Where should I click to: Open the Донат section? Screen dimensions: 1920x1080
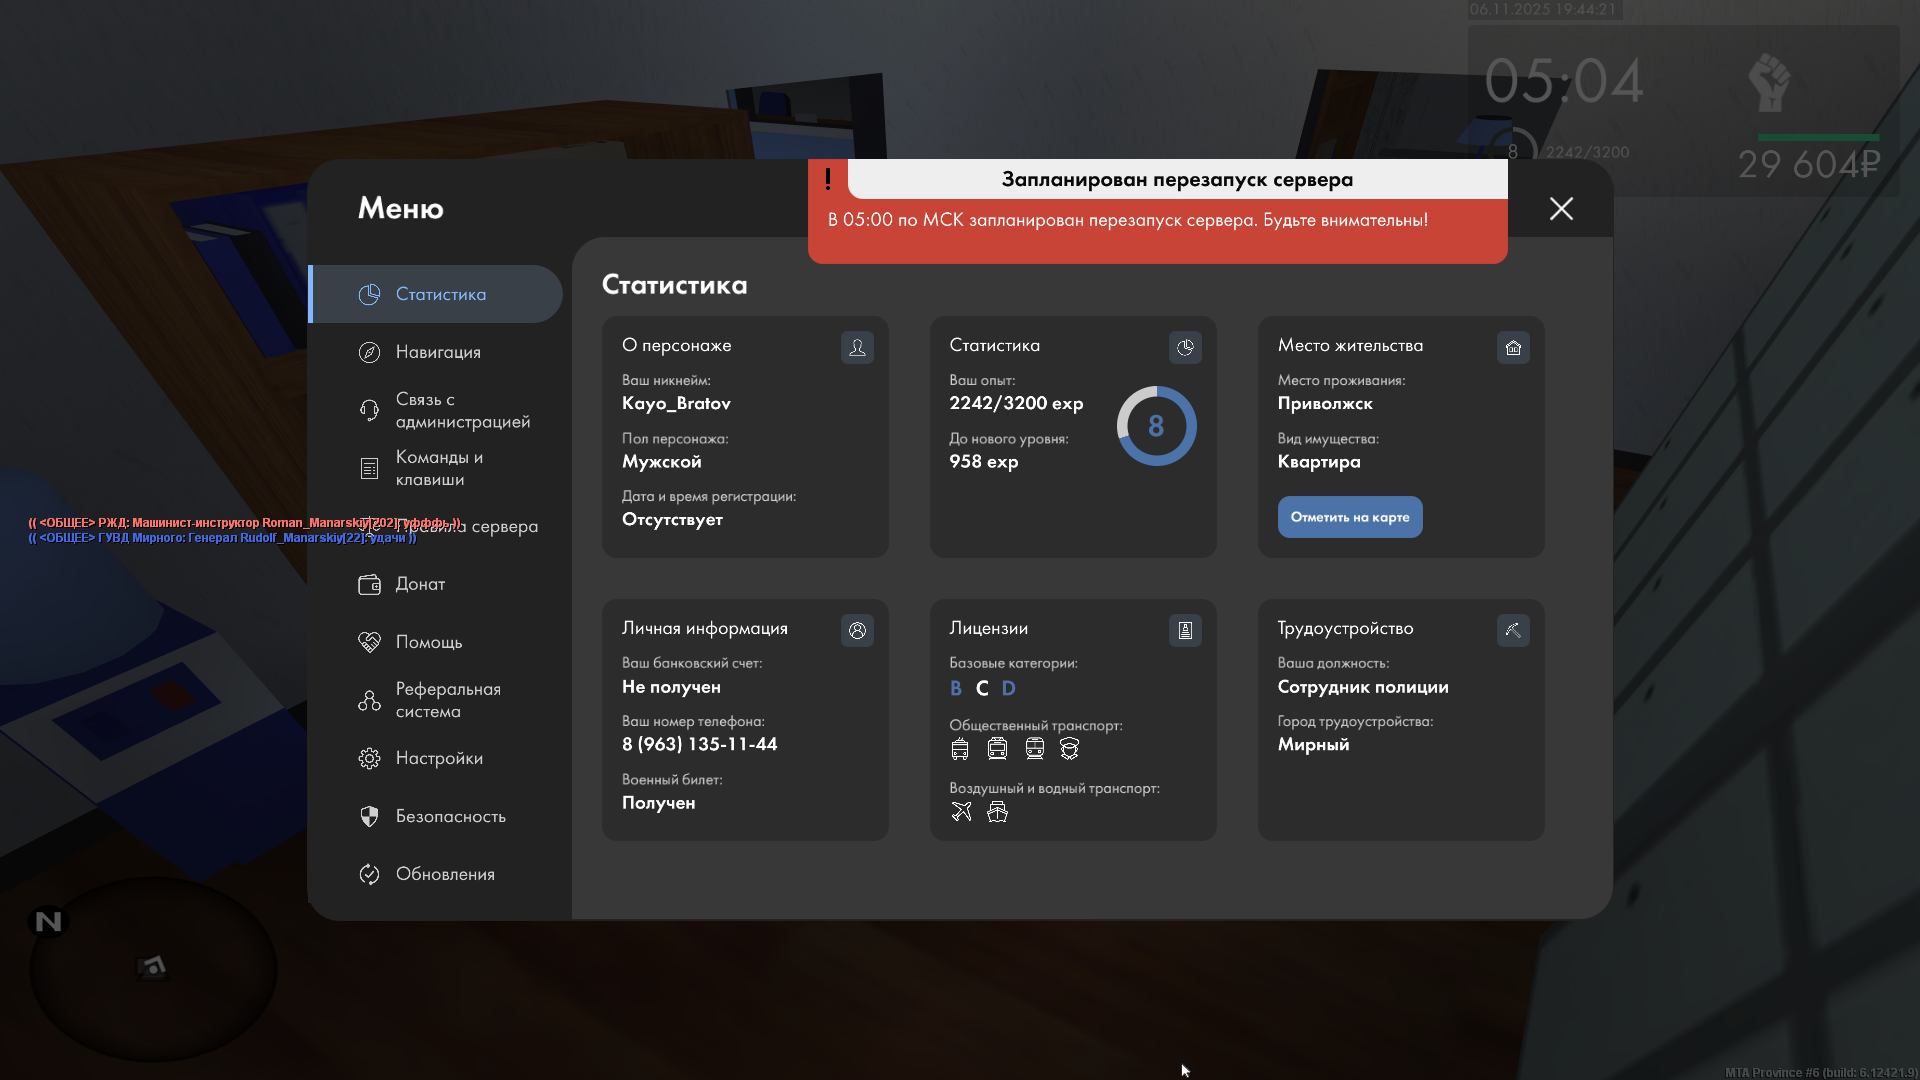pyautogui.click(x=420, y=584)
